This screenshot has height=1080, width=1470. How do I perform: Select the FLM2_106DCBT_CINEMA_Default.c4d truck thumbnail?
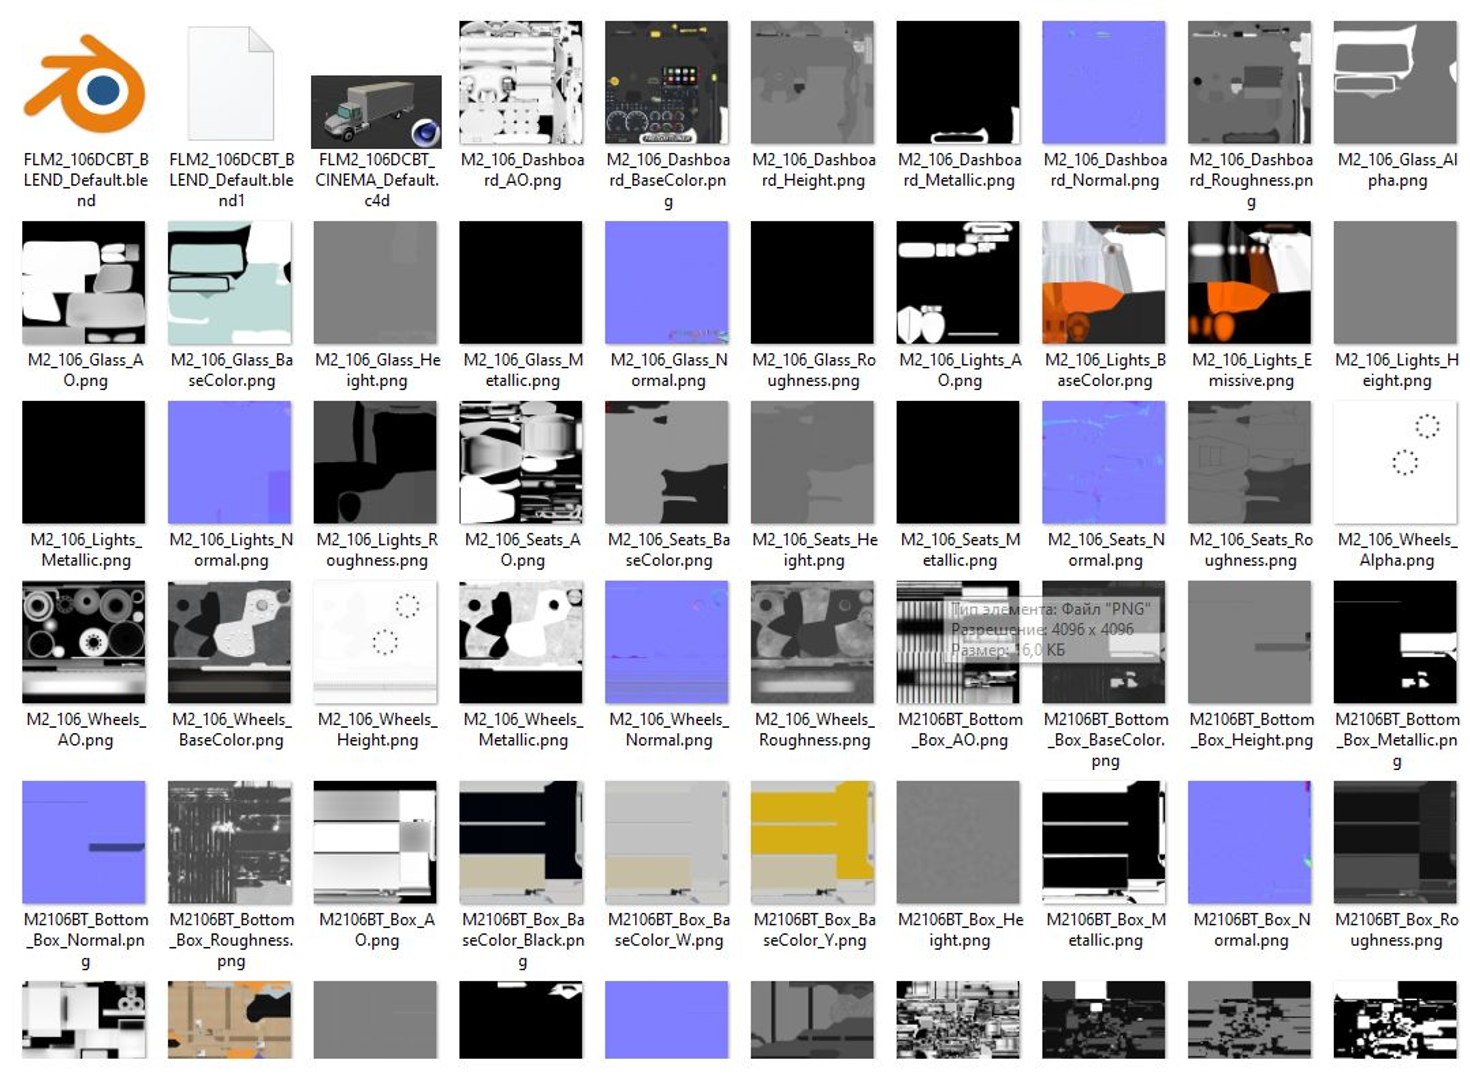(x=376, y=111)
